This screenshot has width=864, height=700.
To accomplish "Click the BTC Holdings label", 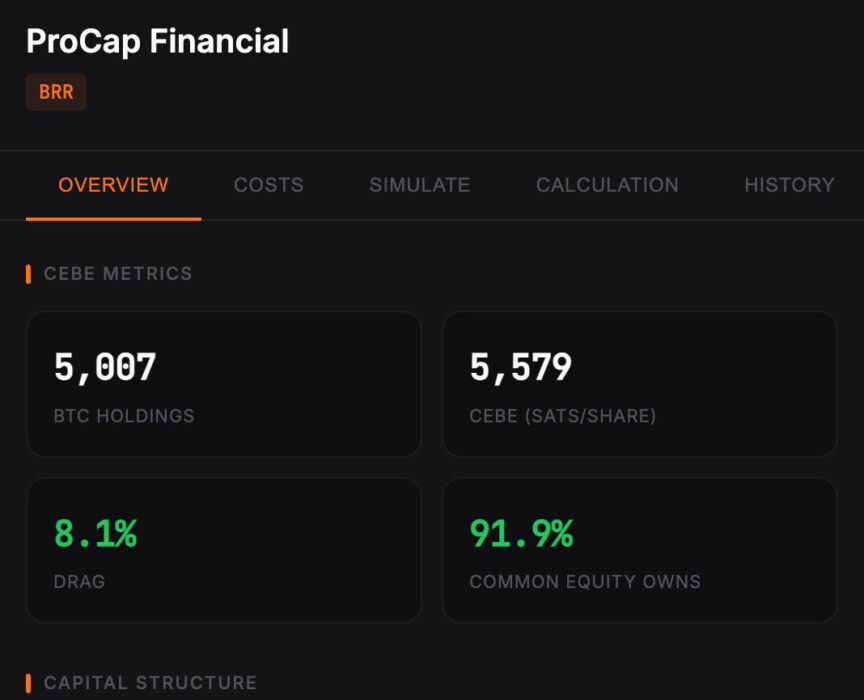I will pos(124,416).
